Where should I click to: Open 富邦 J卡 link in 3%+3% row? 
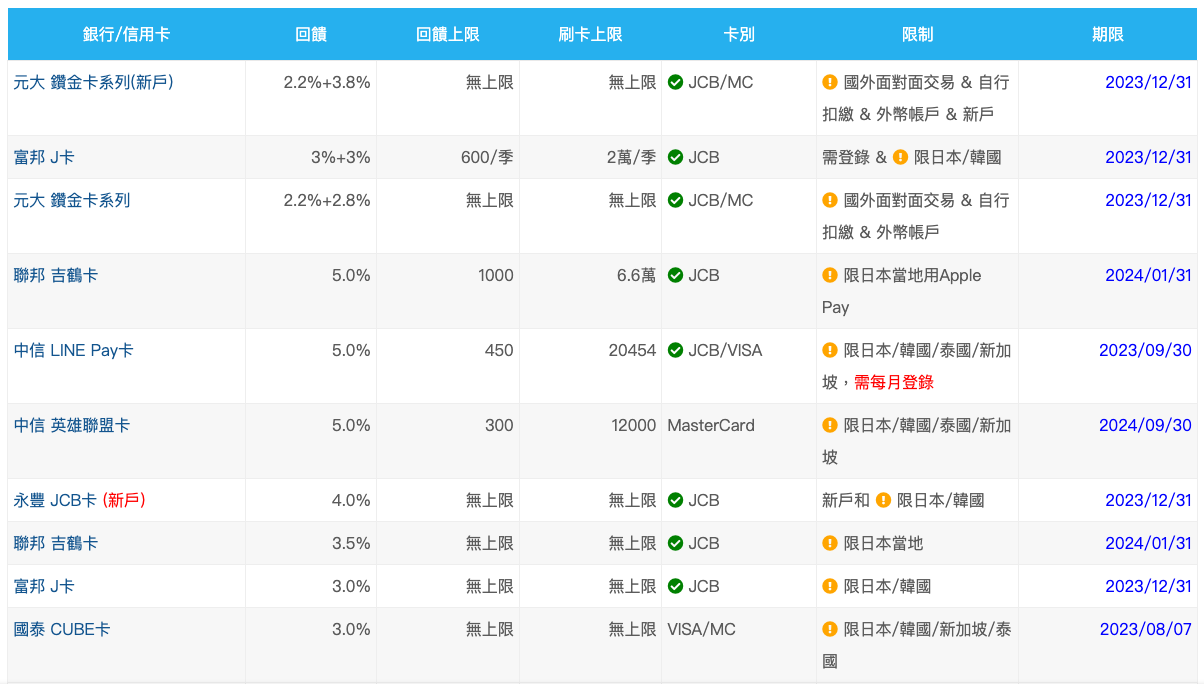pyautogui.click(x=44, y=157)
